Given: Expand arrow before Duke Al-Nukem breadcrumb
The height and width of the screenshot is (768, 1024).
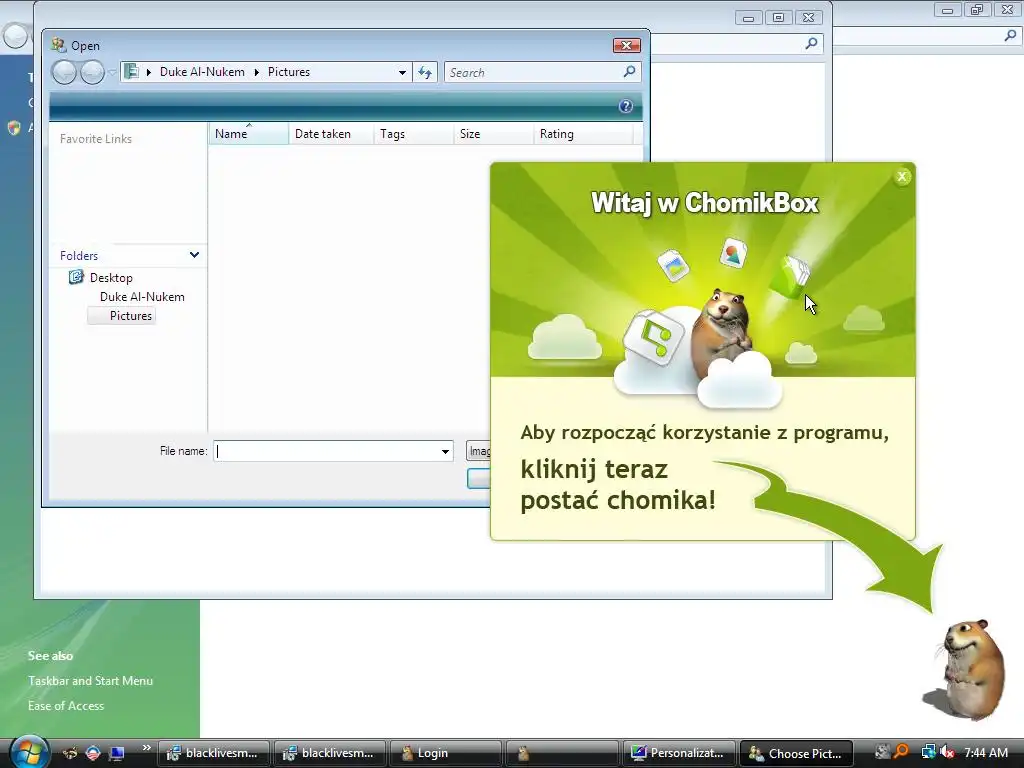Looking at the screenshot, I should 149,72.
